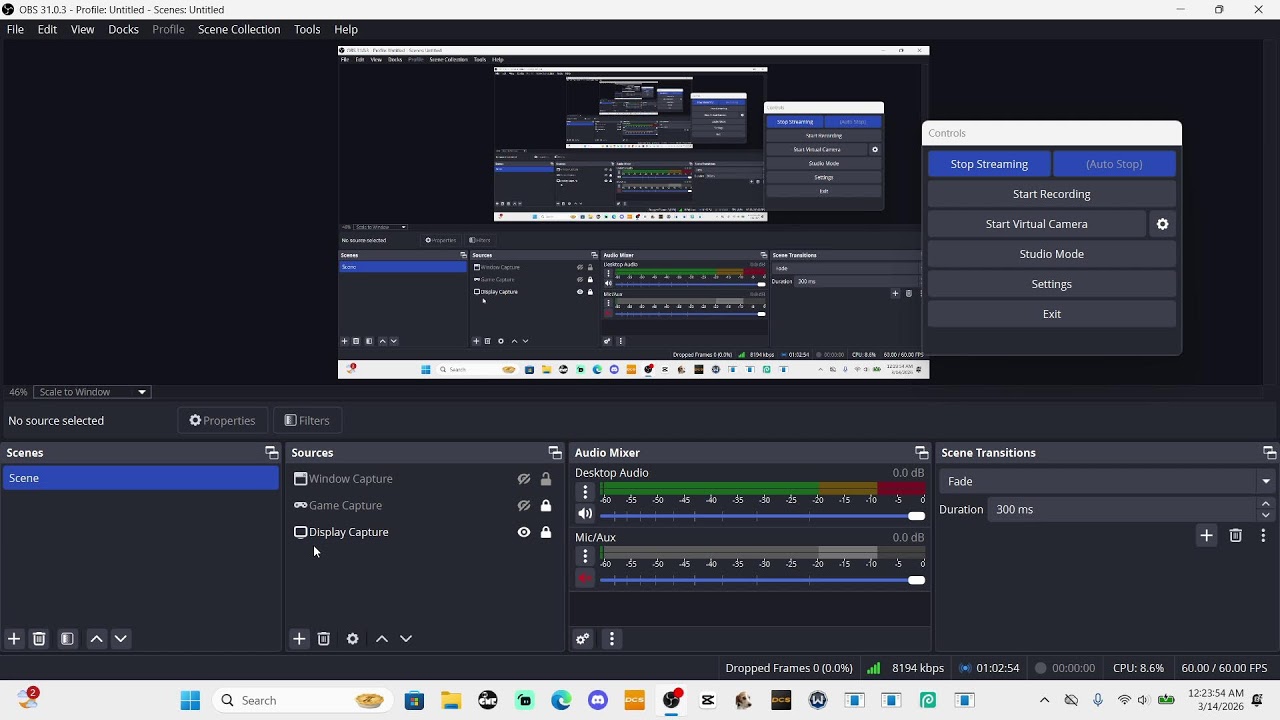The image size is (1280, 720).
Task: Open the Edit menu
Action: pyautogui.click(x=47, y=29)
